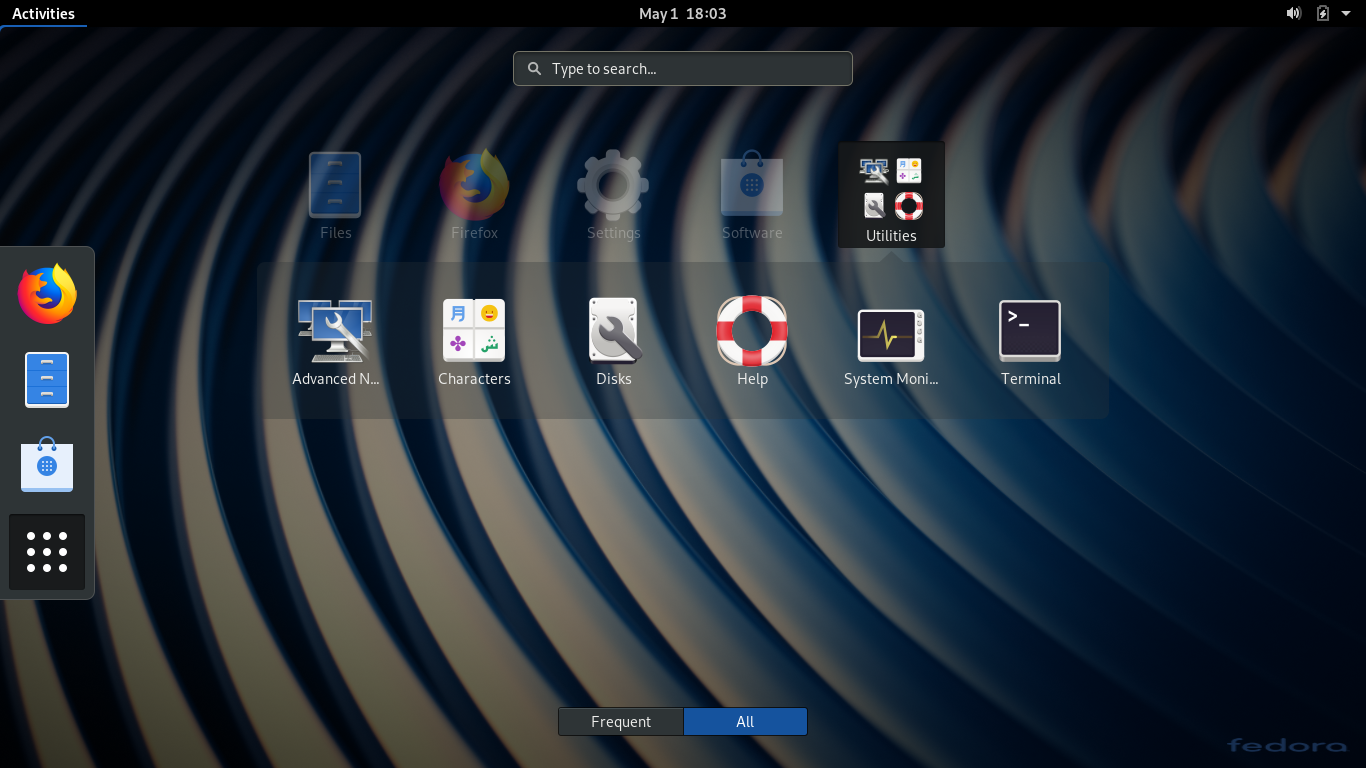Open Settings gear in app grid
1366x768 pixels.
tap(613, 195)
